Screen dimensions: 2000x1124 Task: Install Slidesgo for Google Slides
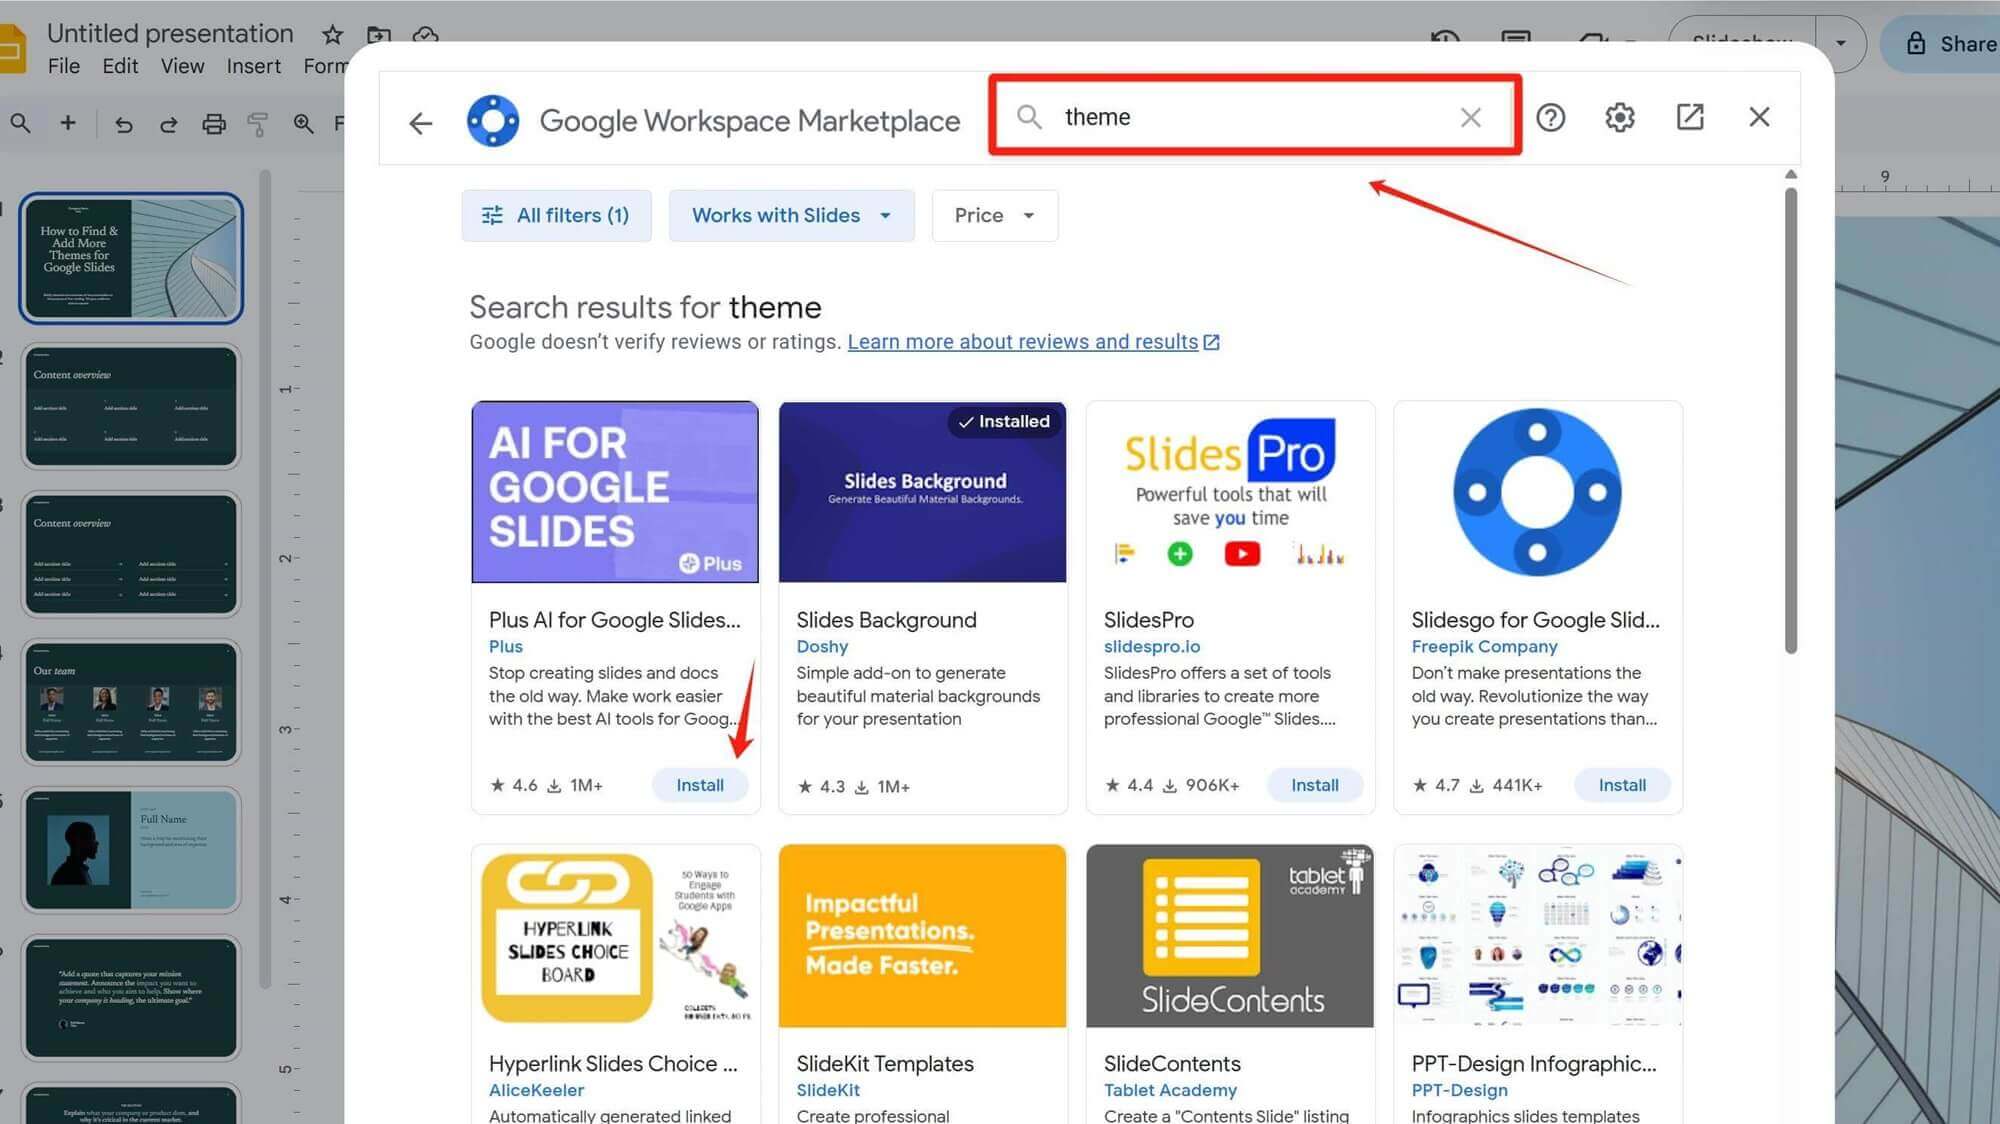click(x=1622, y=785)
